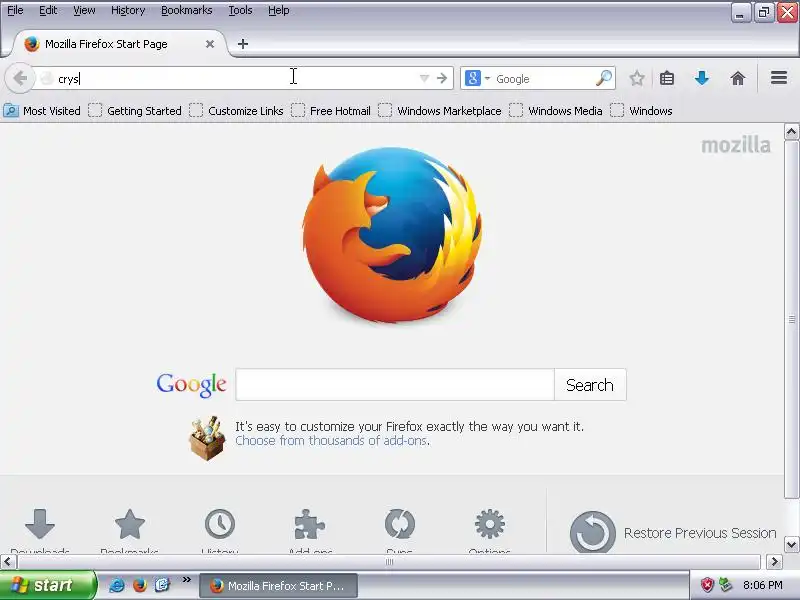Open History clock shortcut at page bottom
800x600 pixels.
click(x=220, y=526)
